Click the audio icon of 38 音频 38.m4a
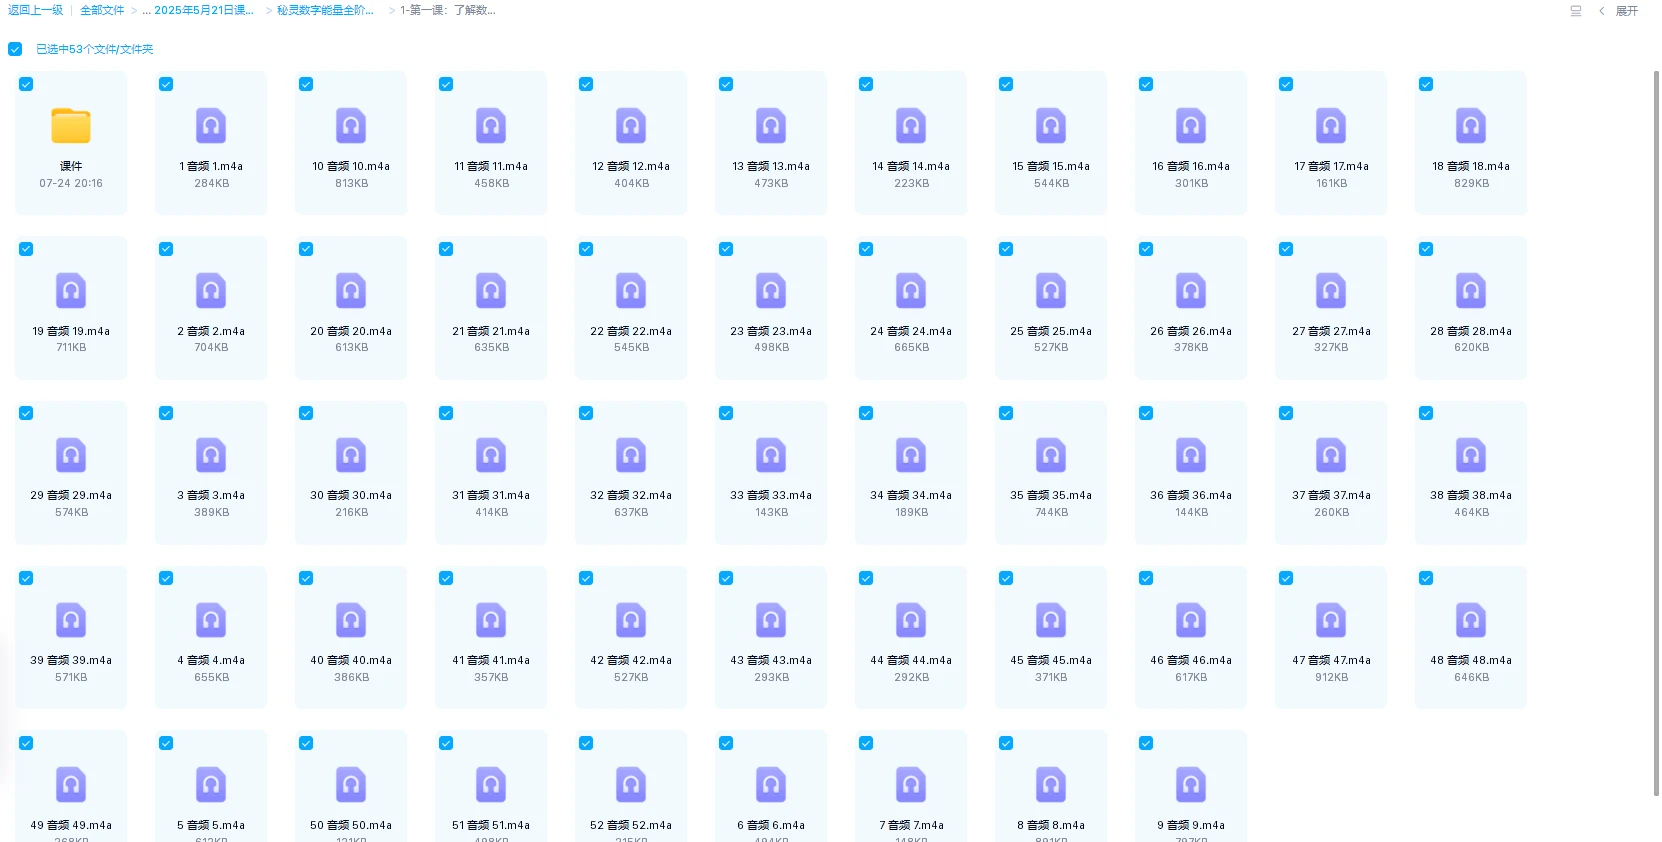The height and width of the screenshot is (842, 1662). tap(1471, 455)
